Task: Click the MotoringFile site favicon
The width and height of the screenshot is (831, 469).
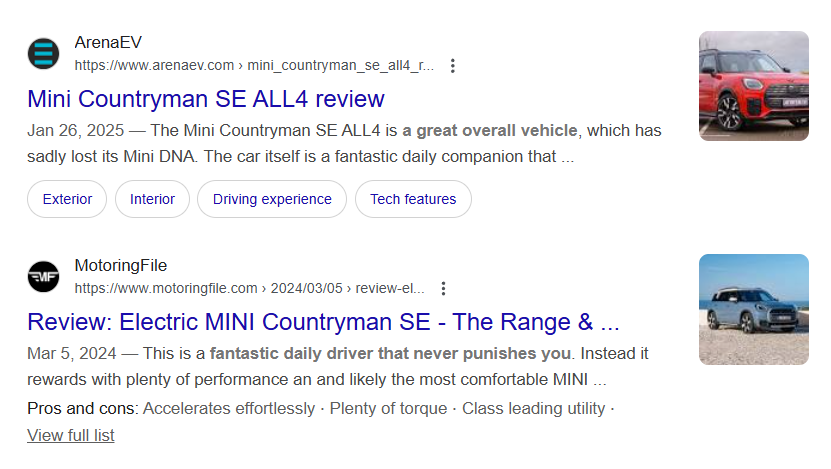Action: [43, 277]
